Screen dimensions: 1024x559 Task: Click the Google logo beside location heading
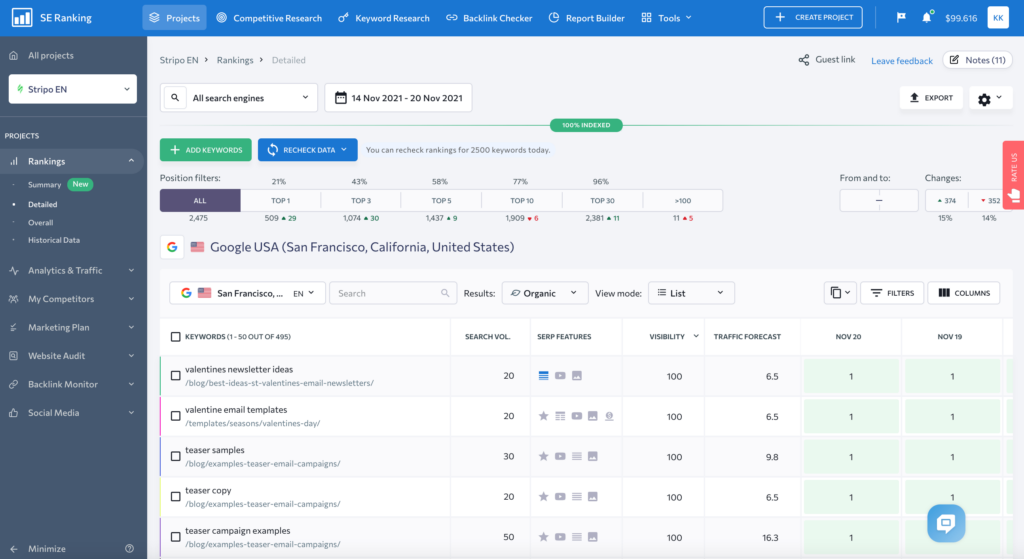click(x=172, y=248)
